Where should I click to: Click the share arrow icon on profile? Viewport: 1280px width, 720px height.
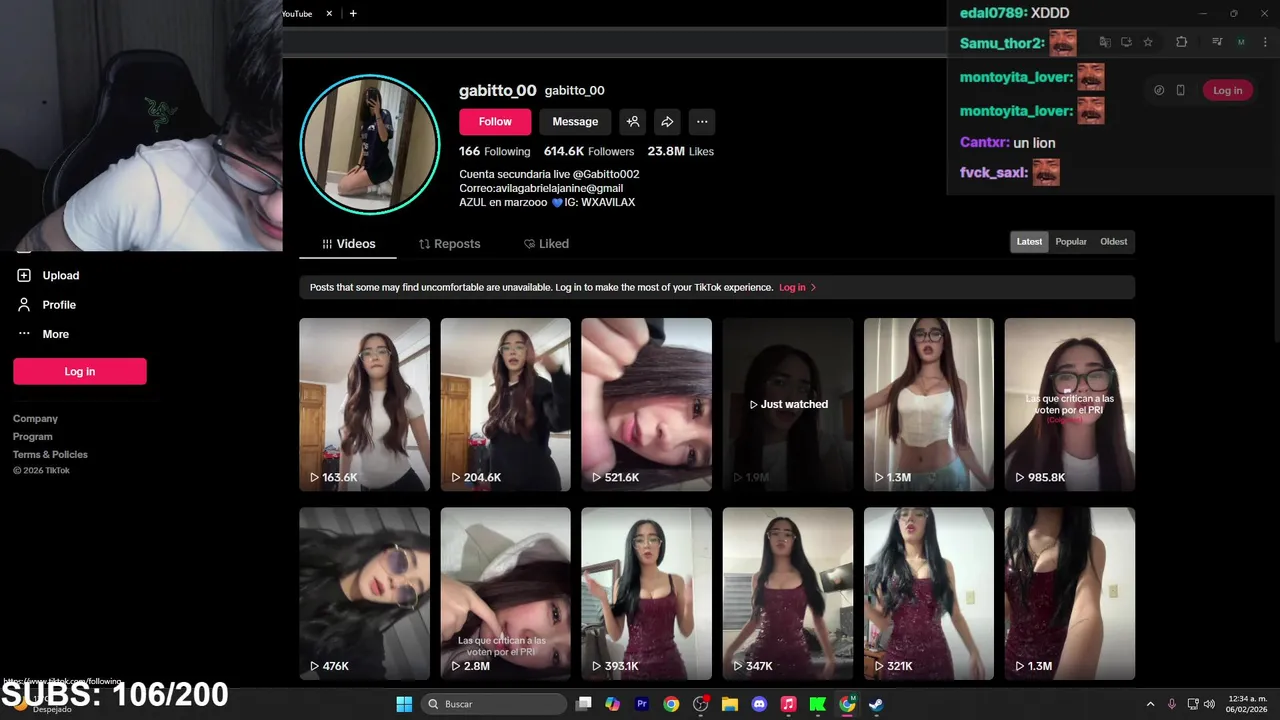point(667,122)
